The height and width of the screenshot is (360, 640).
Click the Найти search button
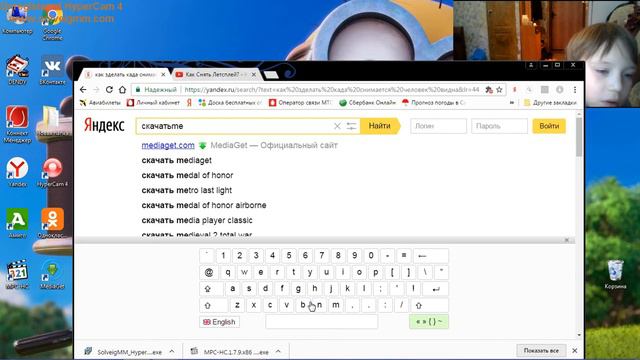tap(380, 126)
